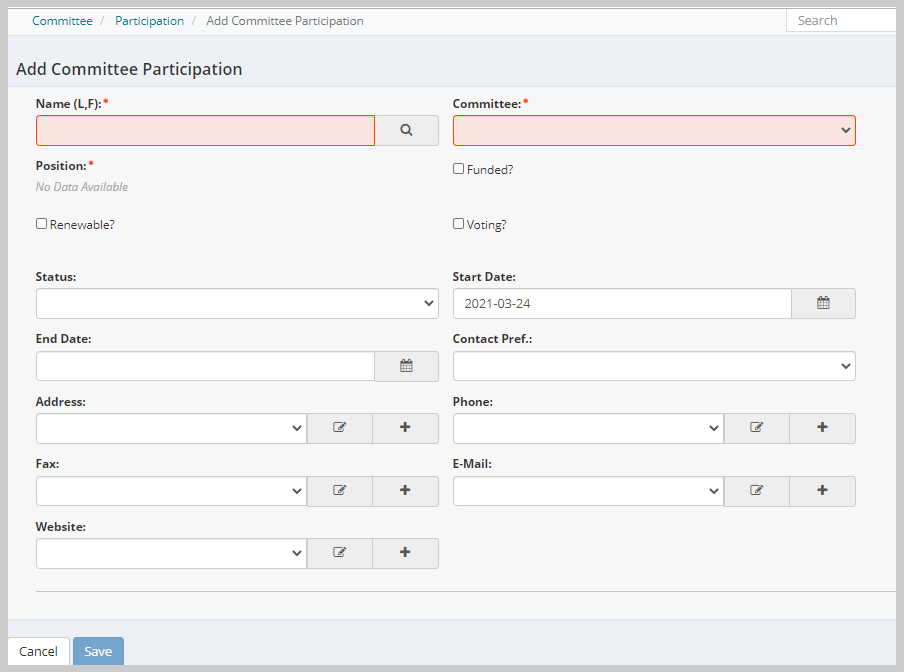Screen dimensions: 904x672
Task: Add a new E-Mail with plus icon
Action: click(x=823, y=490)
